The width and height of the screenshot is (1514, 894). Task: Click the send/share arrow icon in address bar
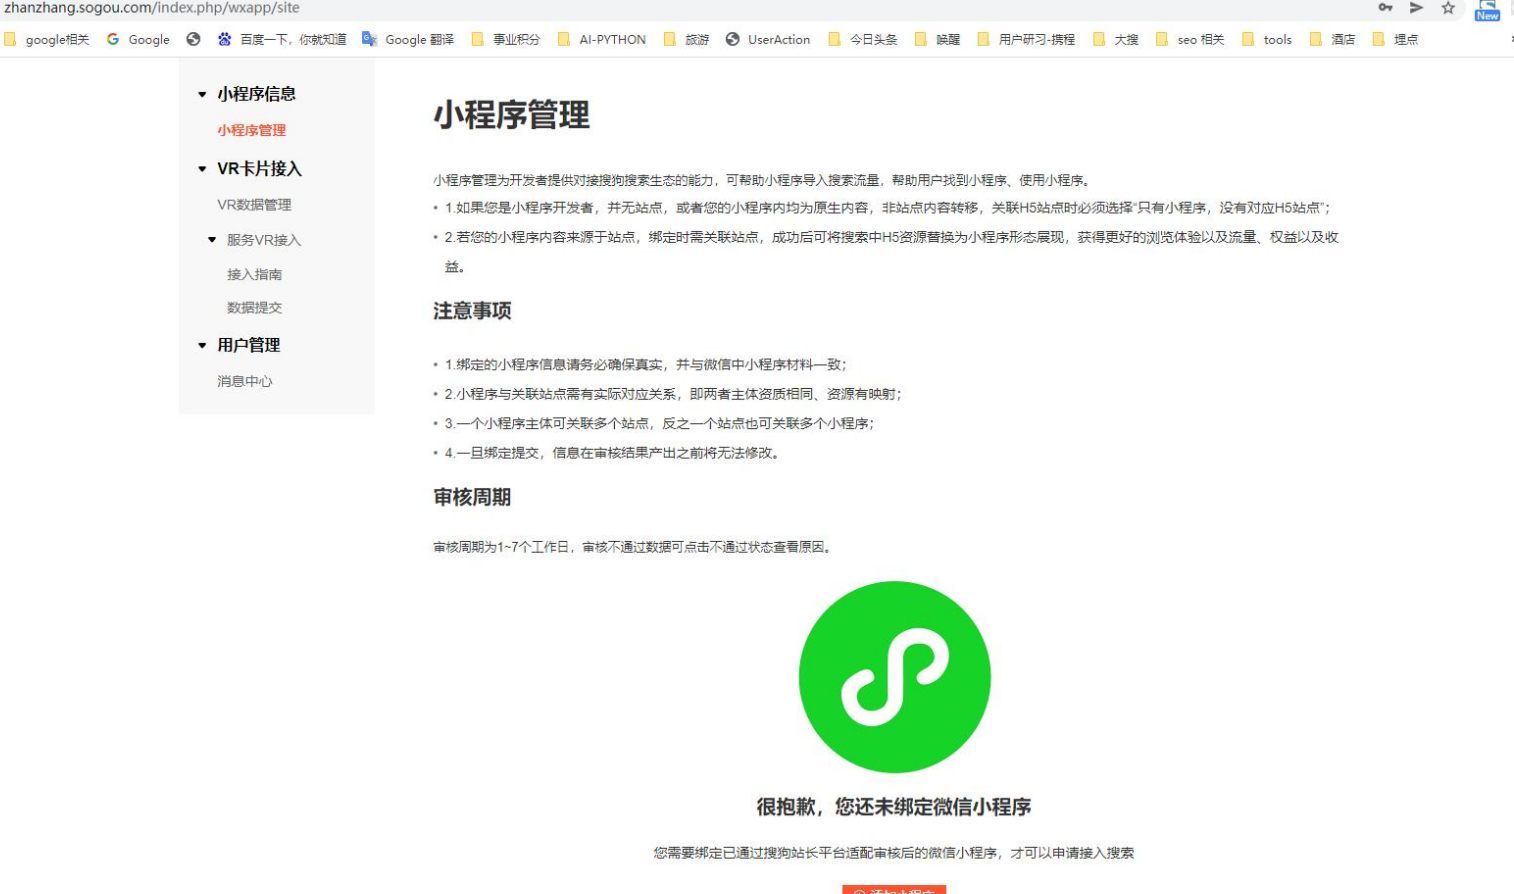[x=1416, y=8]
